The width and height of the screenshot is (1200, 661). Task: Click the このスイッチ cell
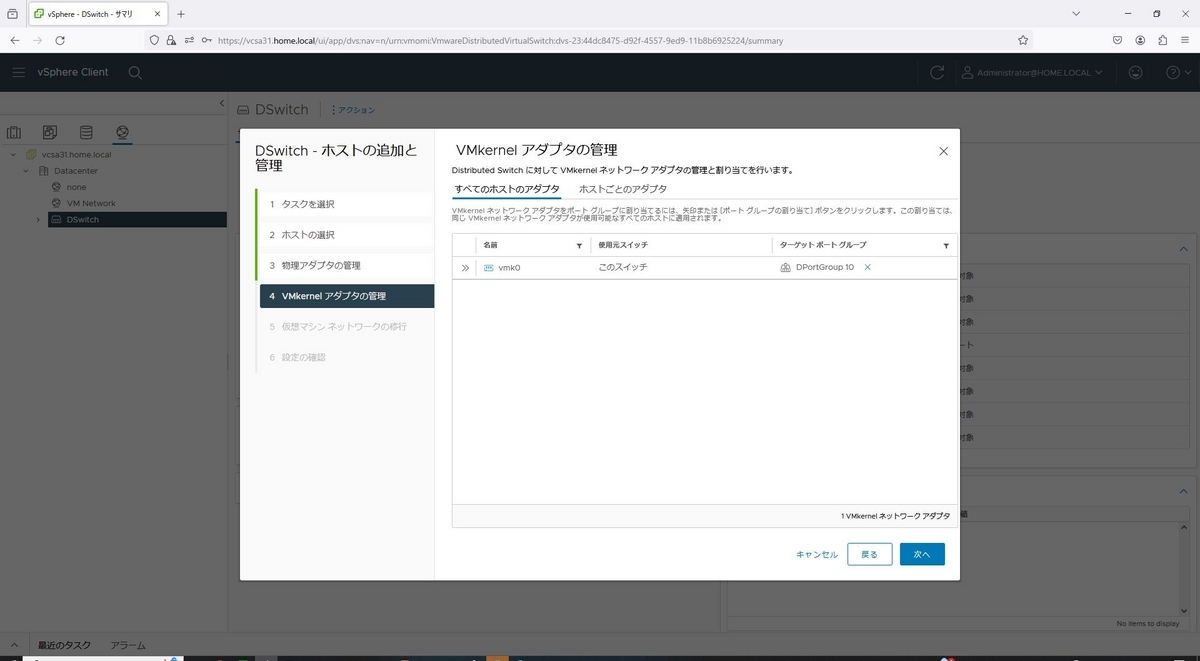(x=623, y=268)
